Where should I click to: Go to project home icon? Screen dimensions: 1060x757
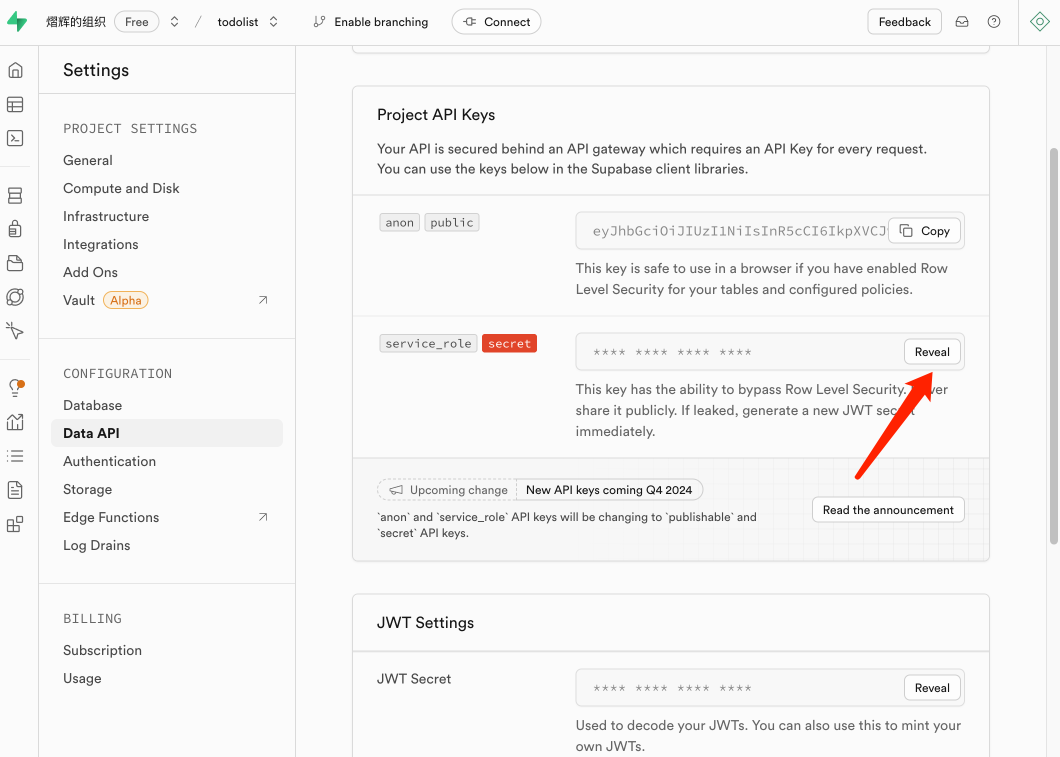(x=15, y=70)
